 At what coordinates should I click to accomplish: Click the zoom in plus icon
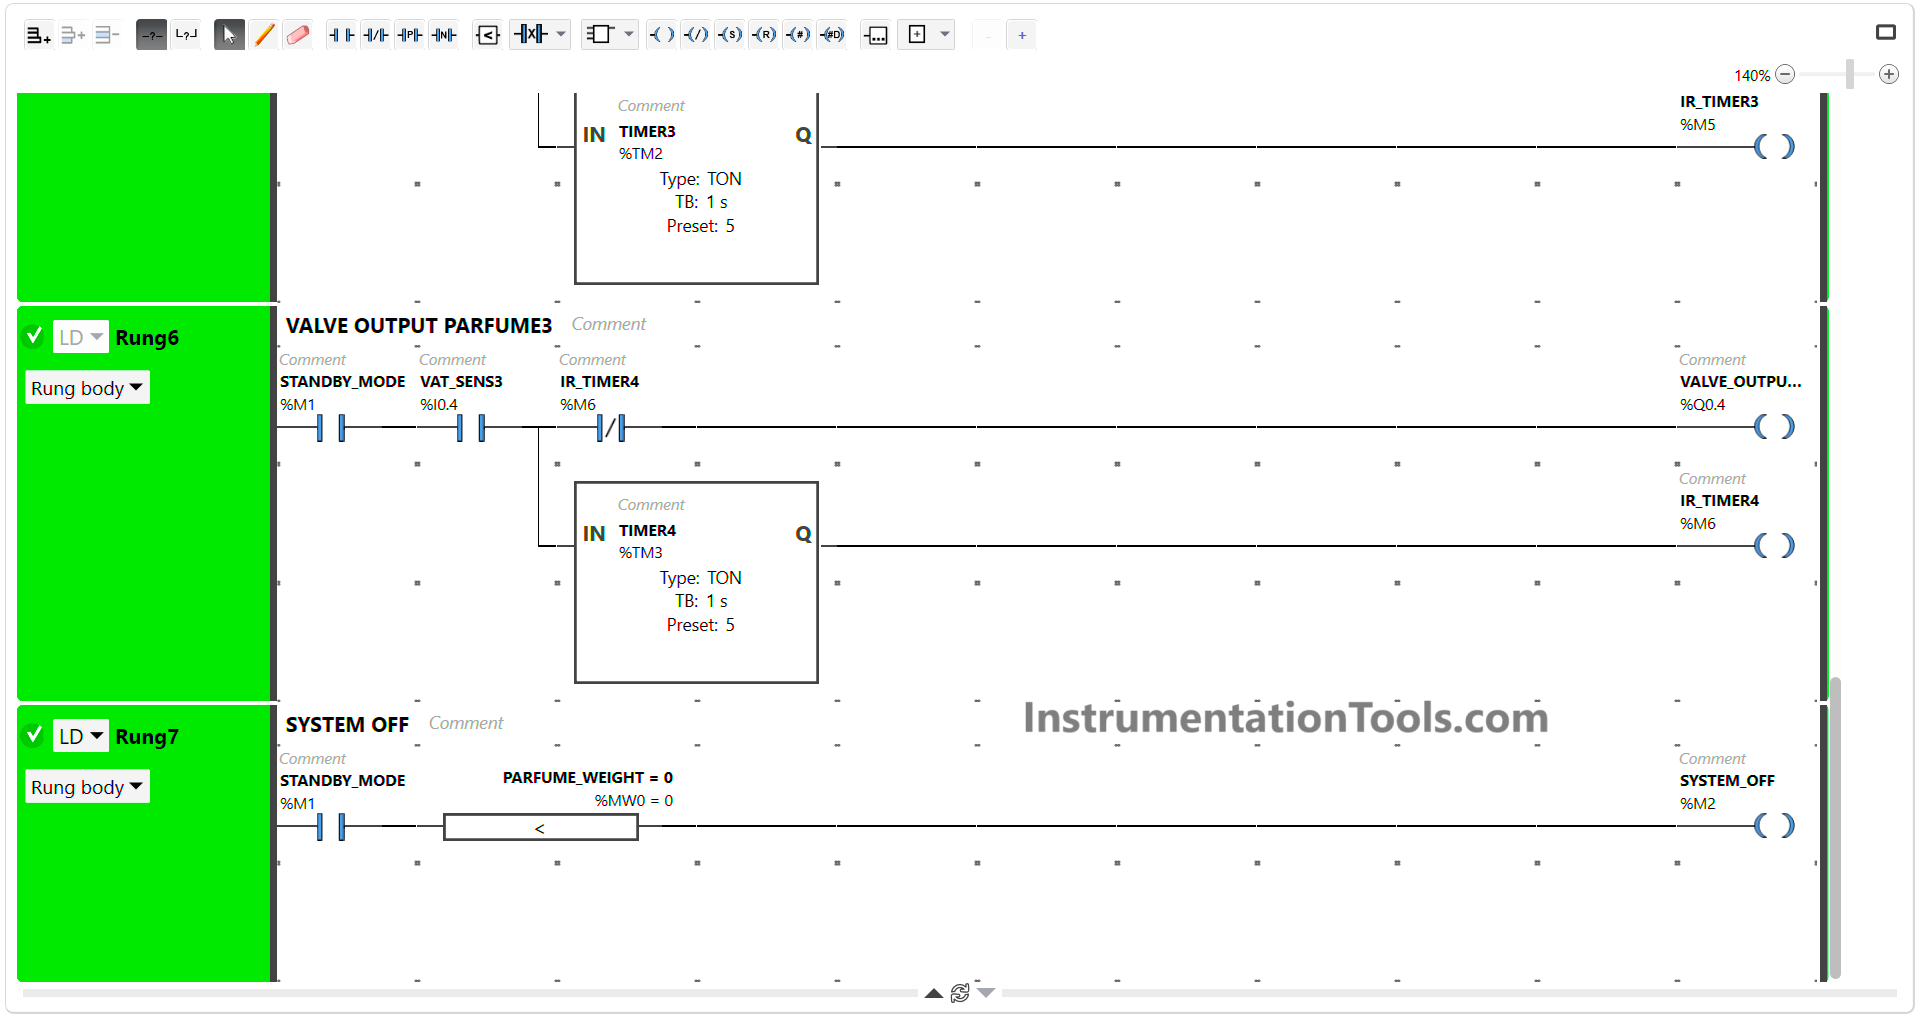pos(1889,74)
